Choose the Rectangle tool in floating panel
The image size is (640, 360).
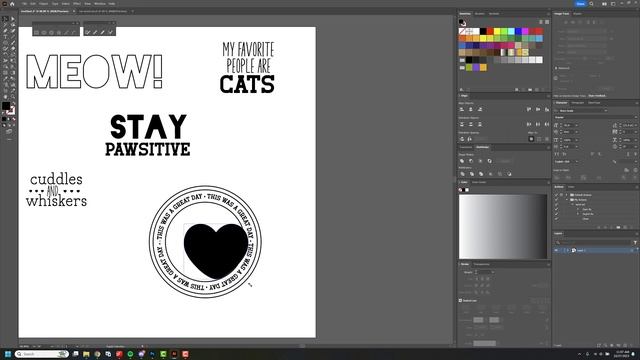click(37, 32)
